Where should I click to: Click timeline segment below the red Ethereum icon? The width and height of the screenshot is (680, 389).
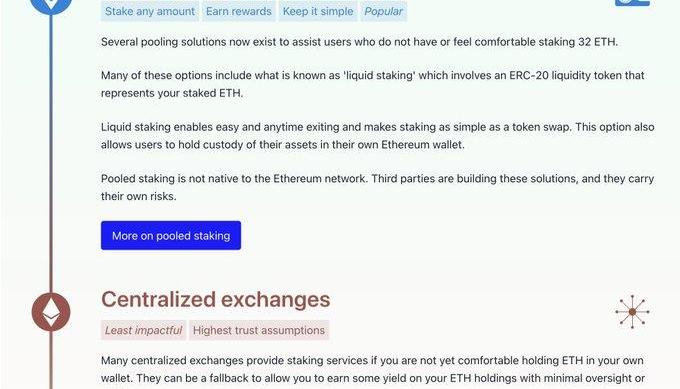coord(51,360)
